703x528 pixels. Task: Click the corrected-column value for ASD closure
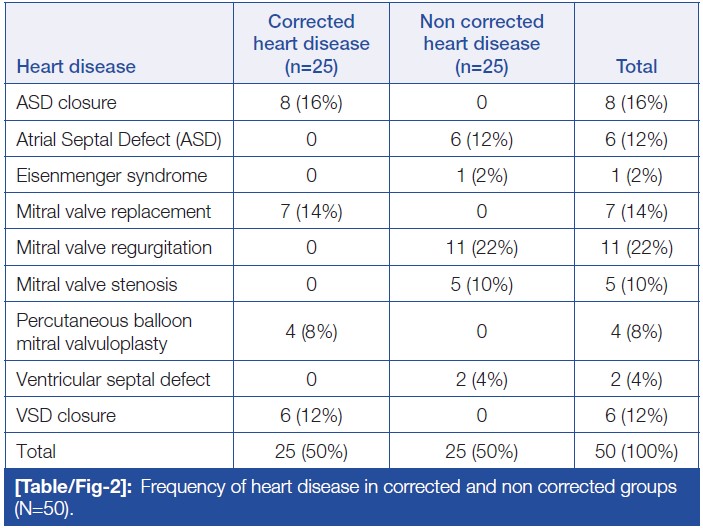pos(311,103)
